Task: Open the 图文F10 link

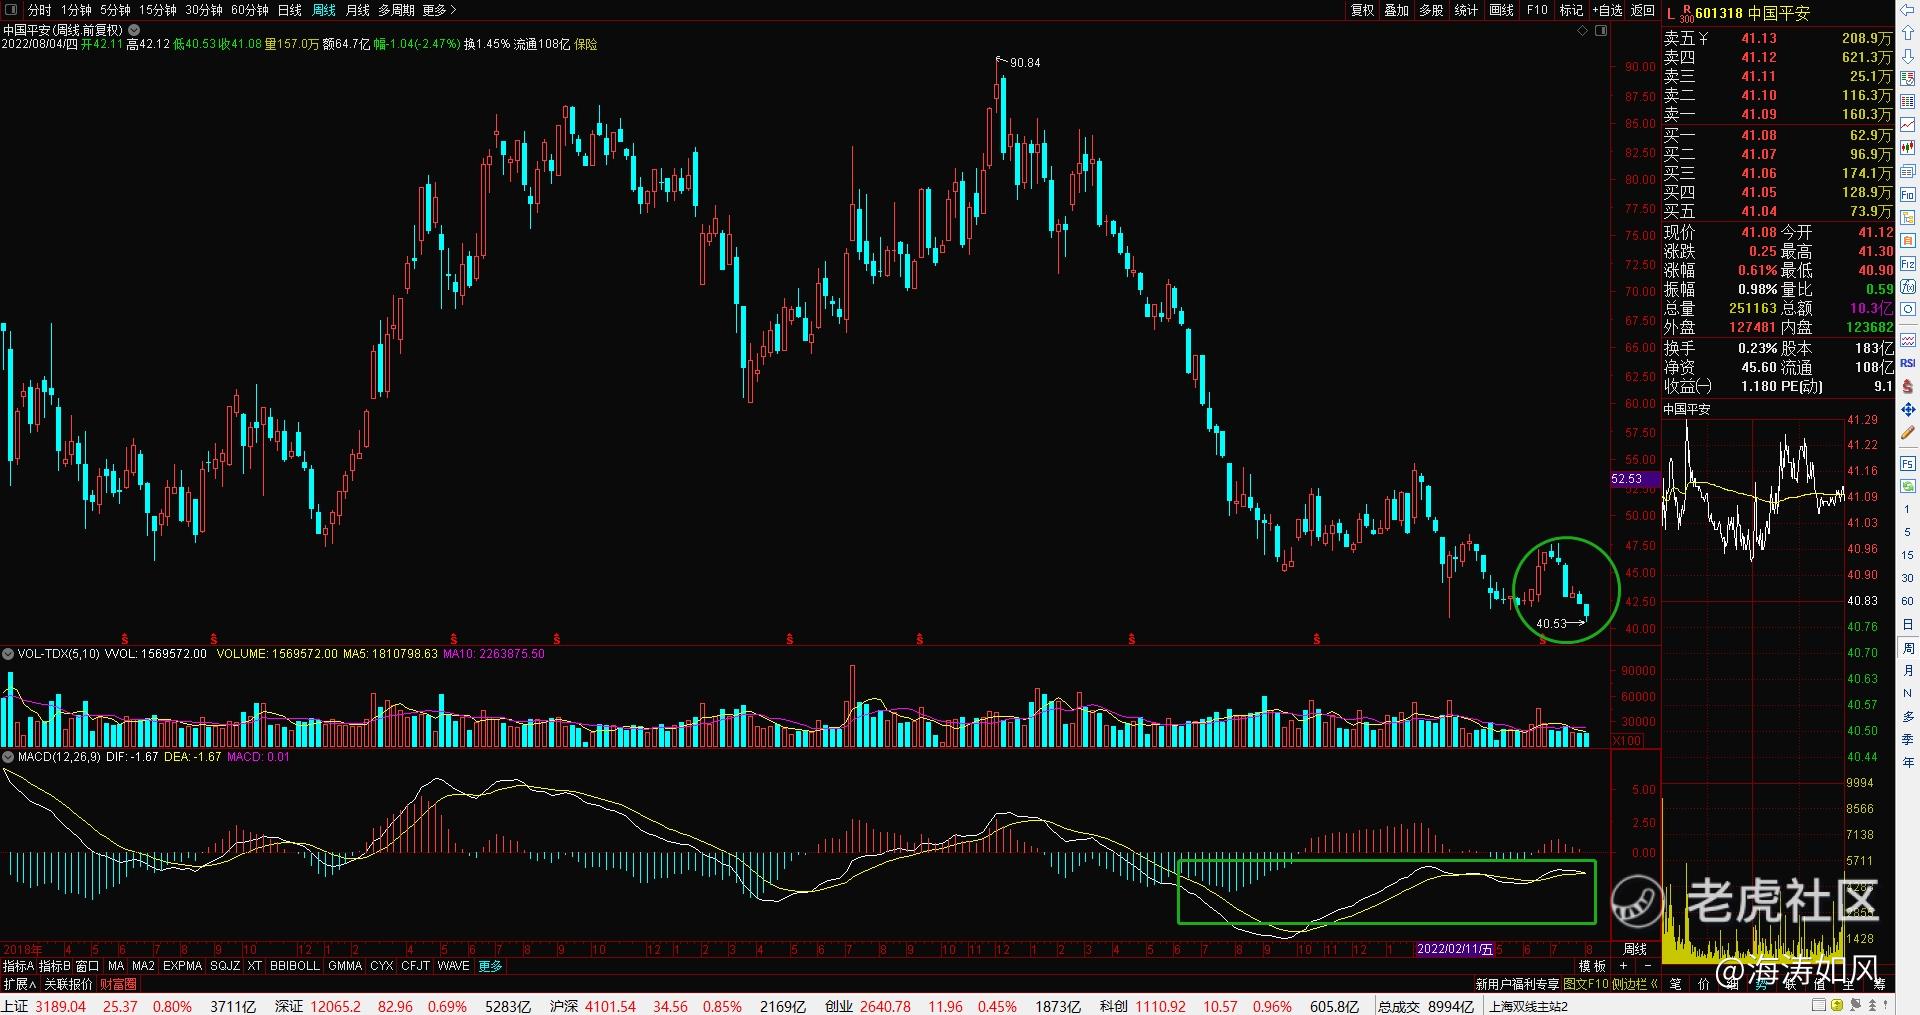Action: pos(1586,984)
